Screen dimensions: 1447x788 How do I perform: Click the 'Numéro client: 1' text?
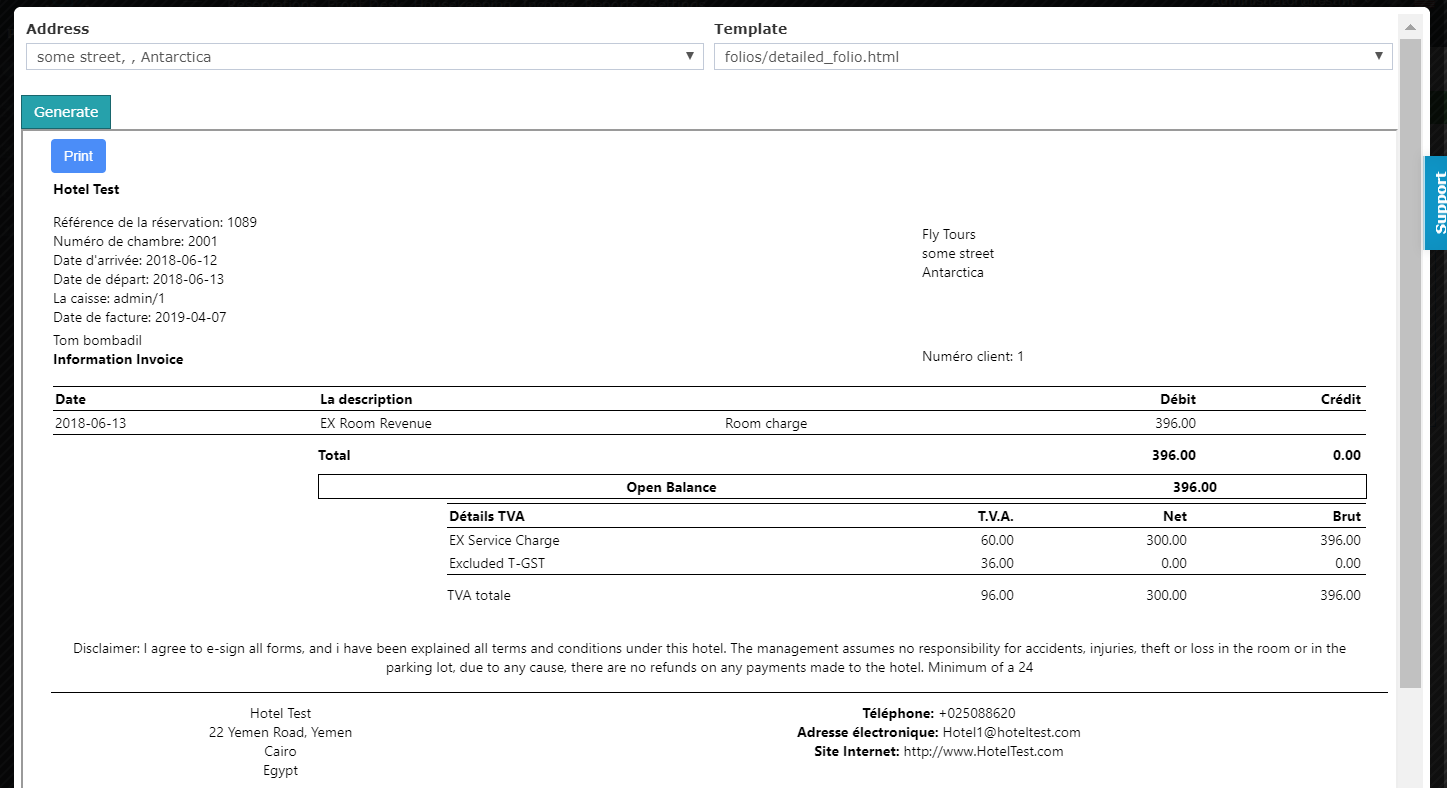(x=973, y=356)
